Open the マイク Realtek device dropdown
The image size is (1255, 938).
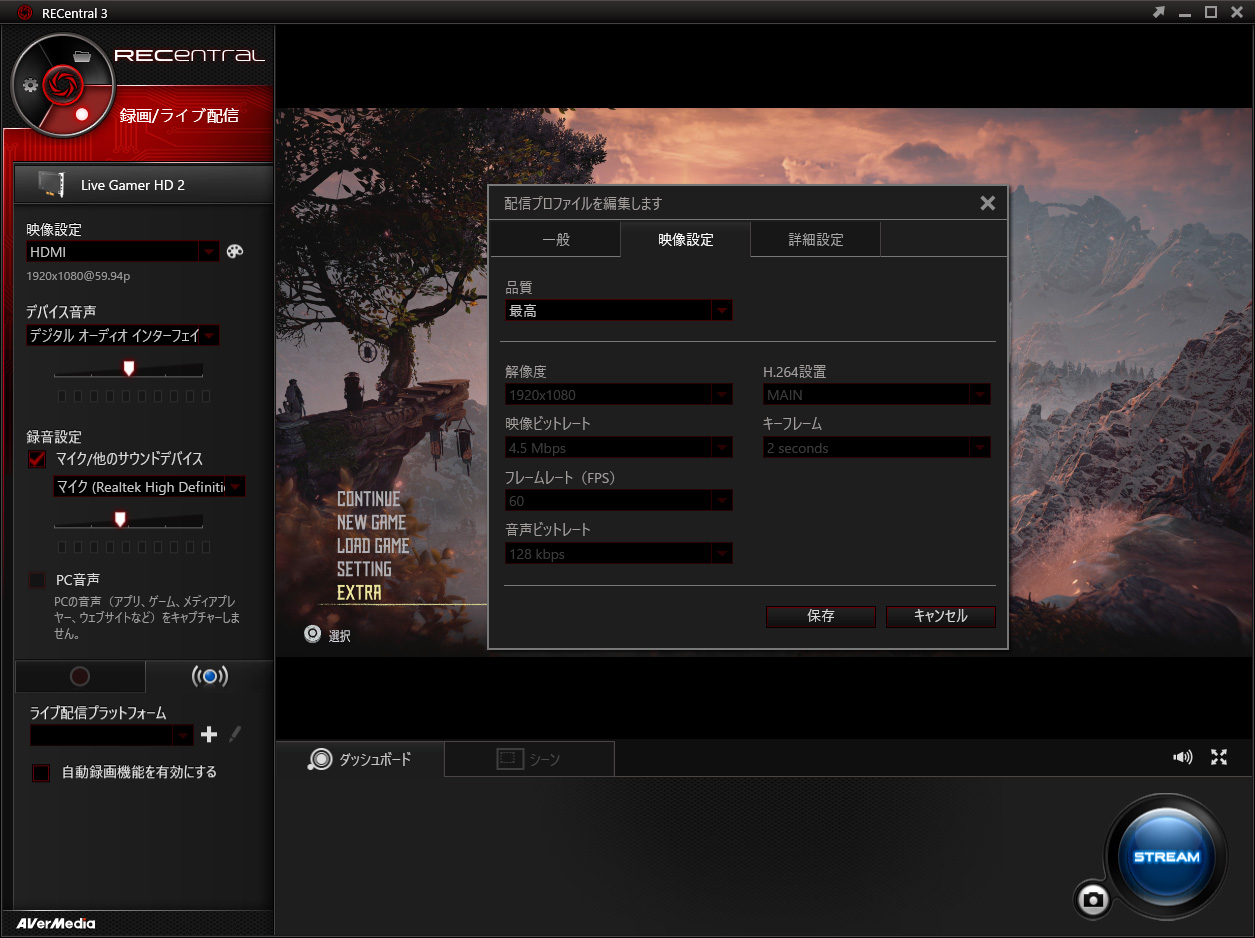[x=149, y=487]
